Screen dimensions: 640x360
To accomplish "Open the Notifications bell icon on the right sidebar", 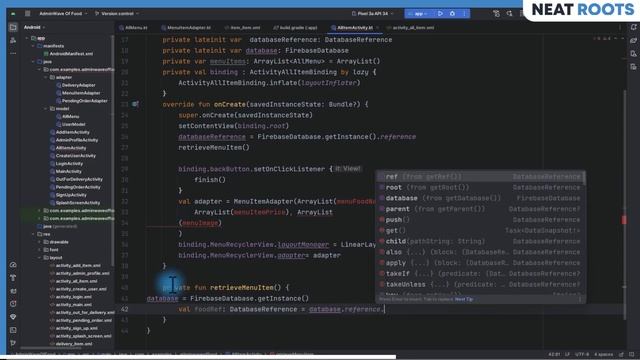I will 633,27.
